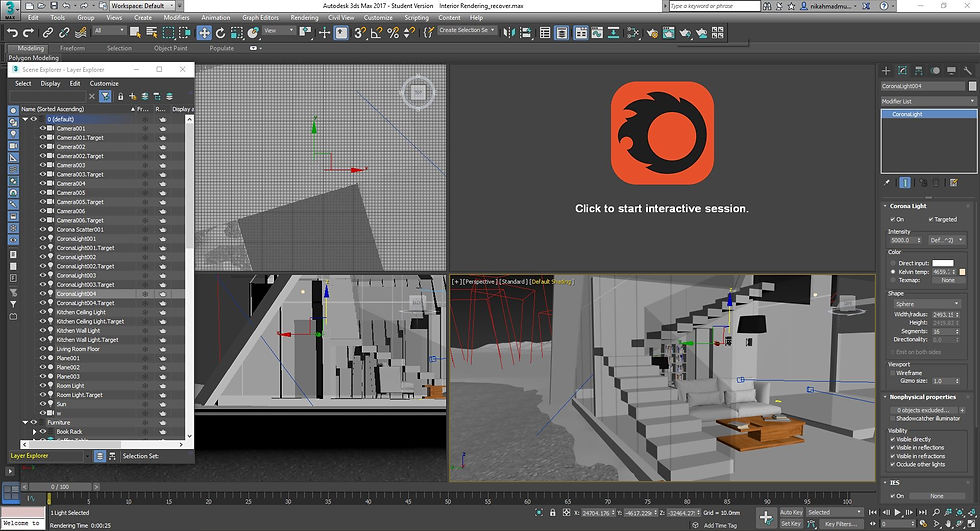980x531 pixels.
Task: Toggle the Corona Light On checkbox
Action: [x=892, y=219]
